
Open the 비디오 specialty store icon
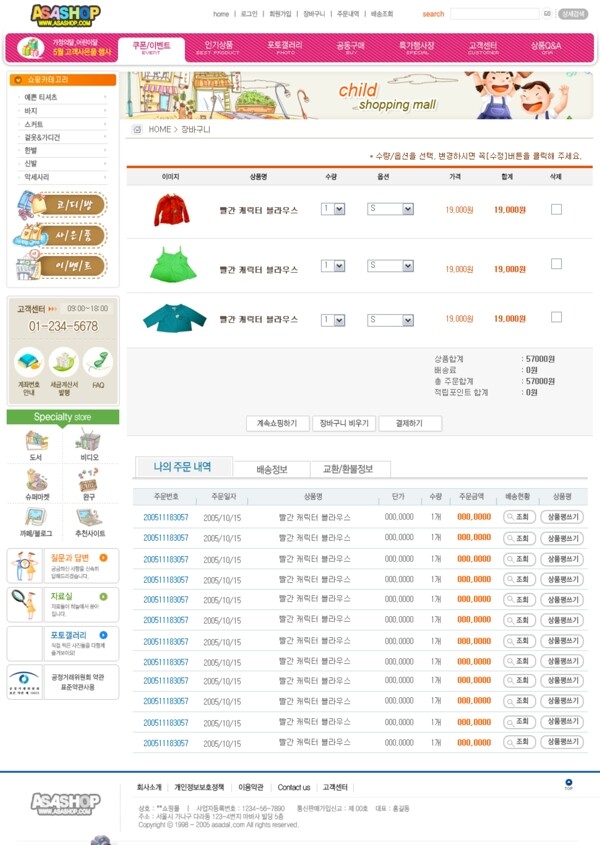click(89, 440)
